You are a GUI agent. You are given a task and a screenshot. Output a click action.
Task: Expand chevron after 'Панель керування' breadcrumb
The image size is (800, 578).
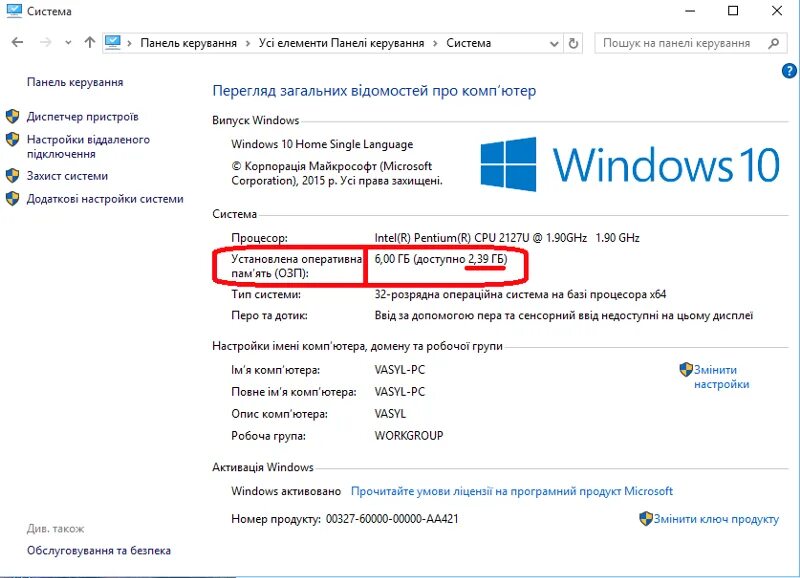[247, 43]
